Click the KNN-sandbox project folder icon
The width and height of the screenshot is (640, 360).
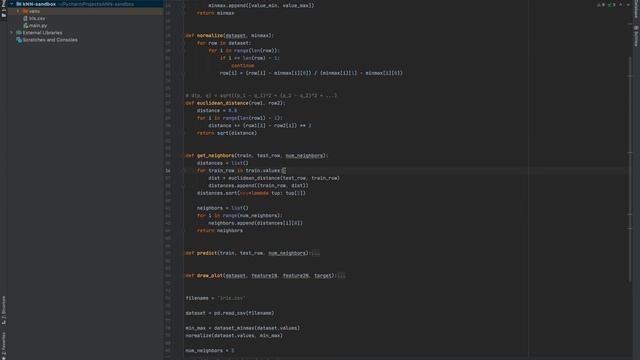pyautogui.click(x=19, y=4)
